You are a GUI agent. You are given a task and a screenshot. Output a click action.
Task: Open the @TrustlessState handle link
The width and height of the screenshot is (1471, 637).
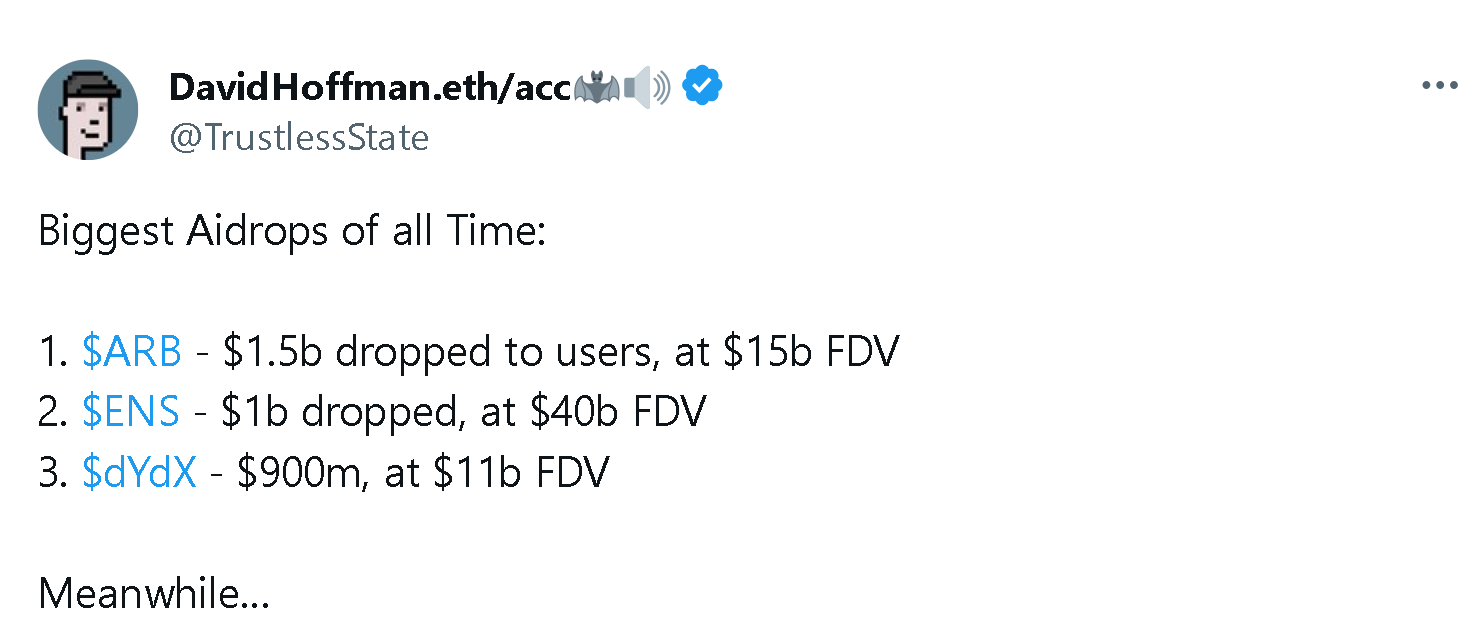click(299, 137)
